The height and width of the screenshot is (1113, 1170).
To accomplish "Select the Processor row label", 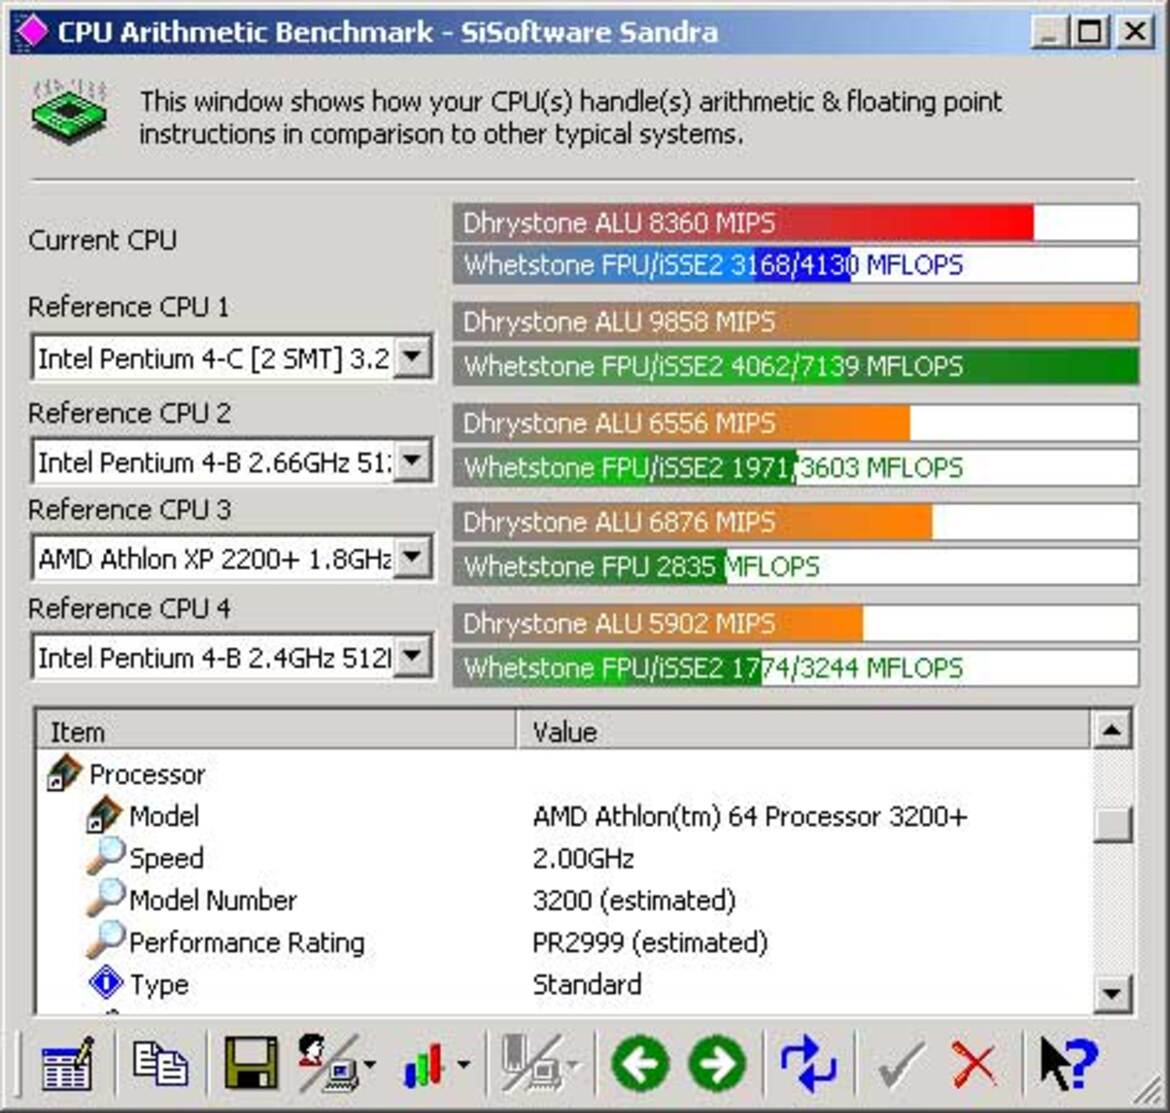I will click(x=147, y=774).
